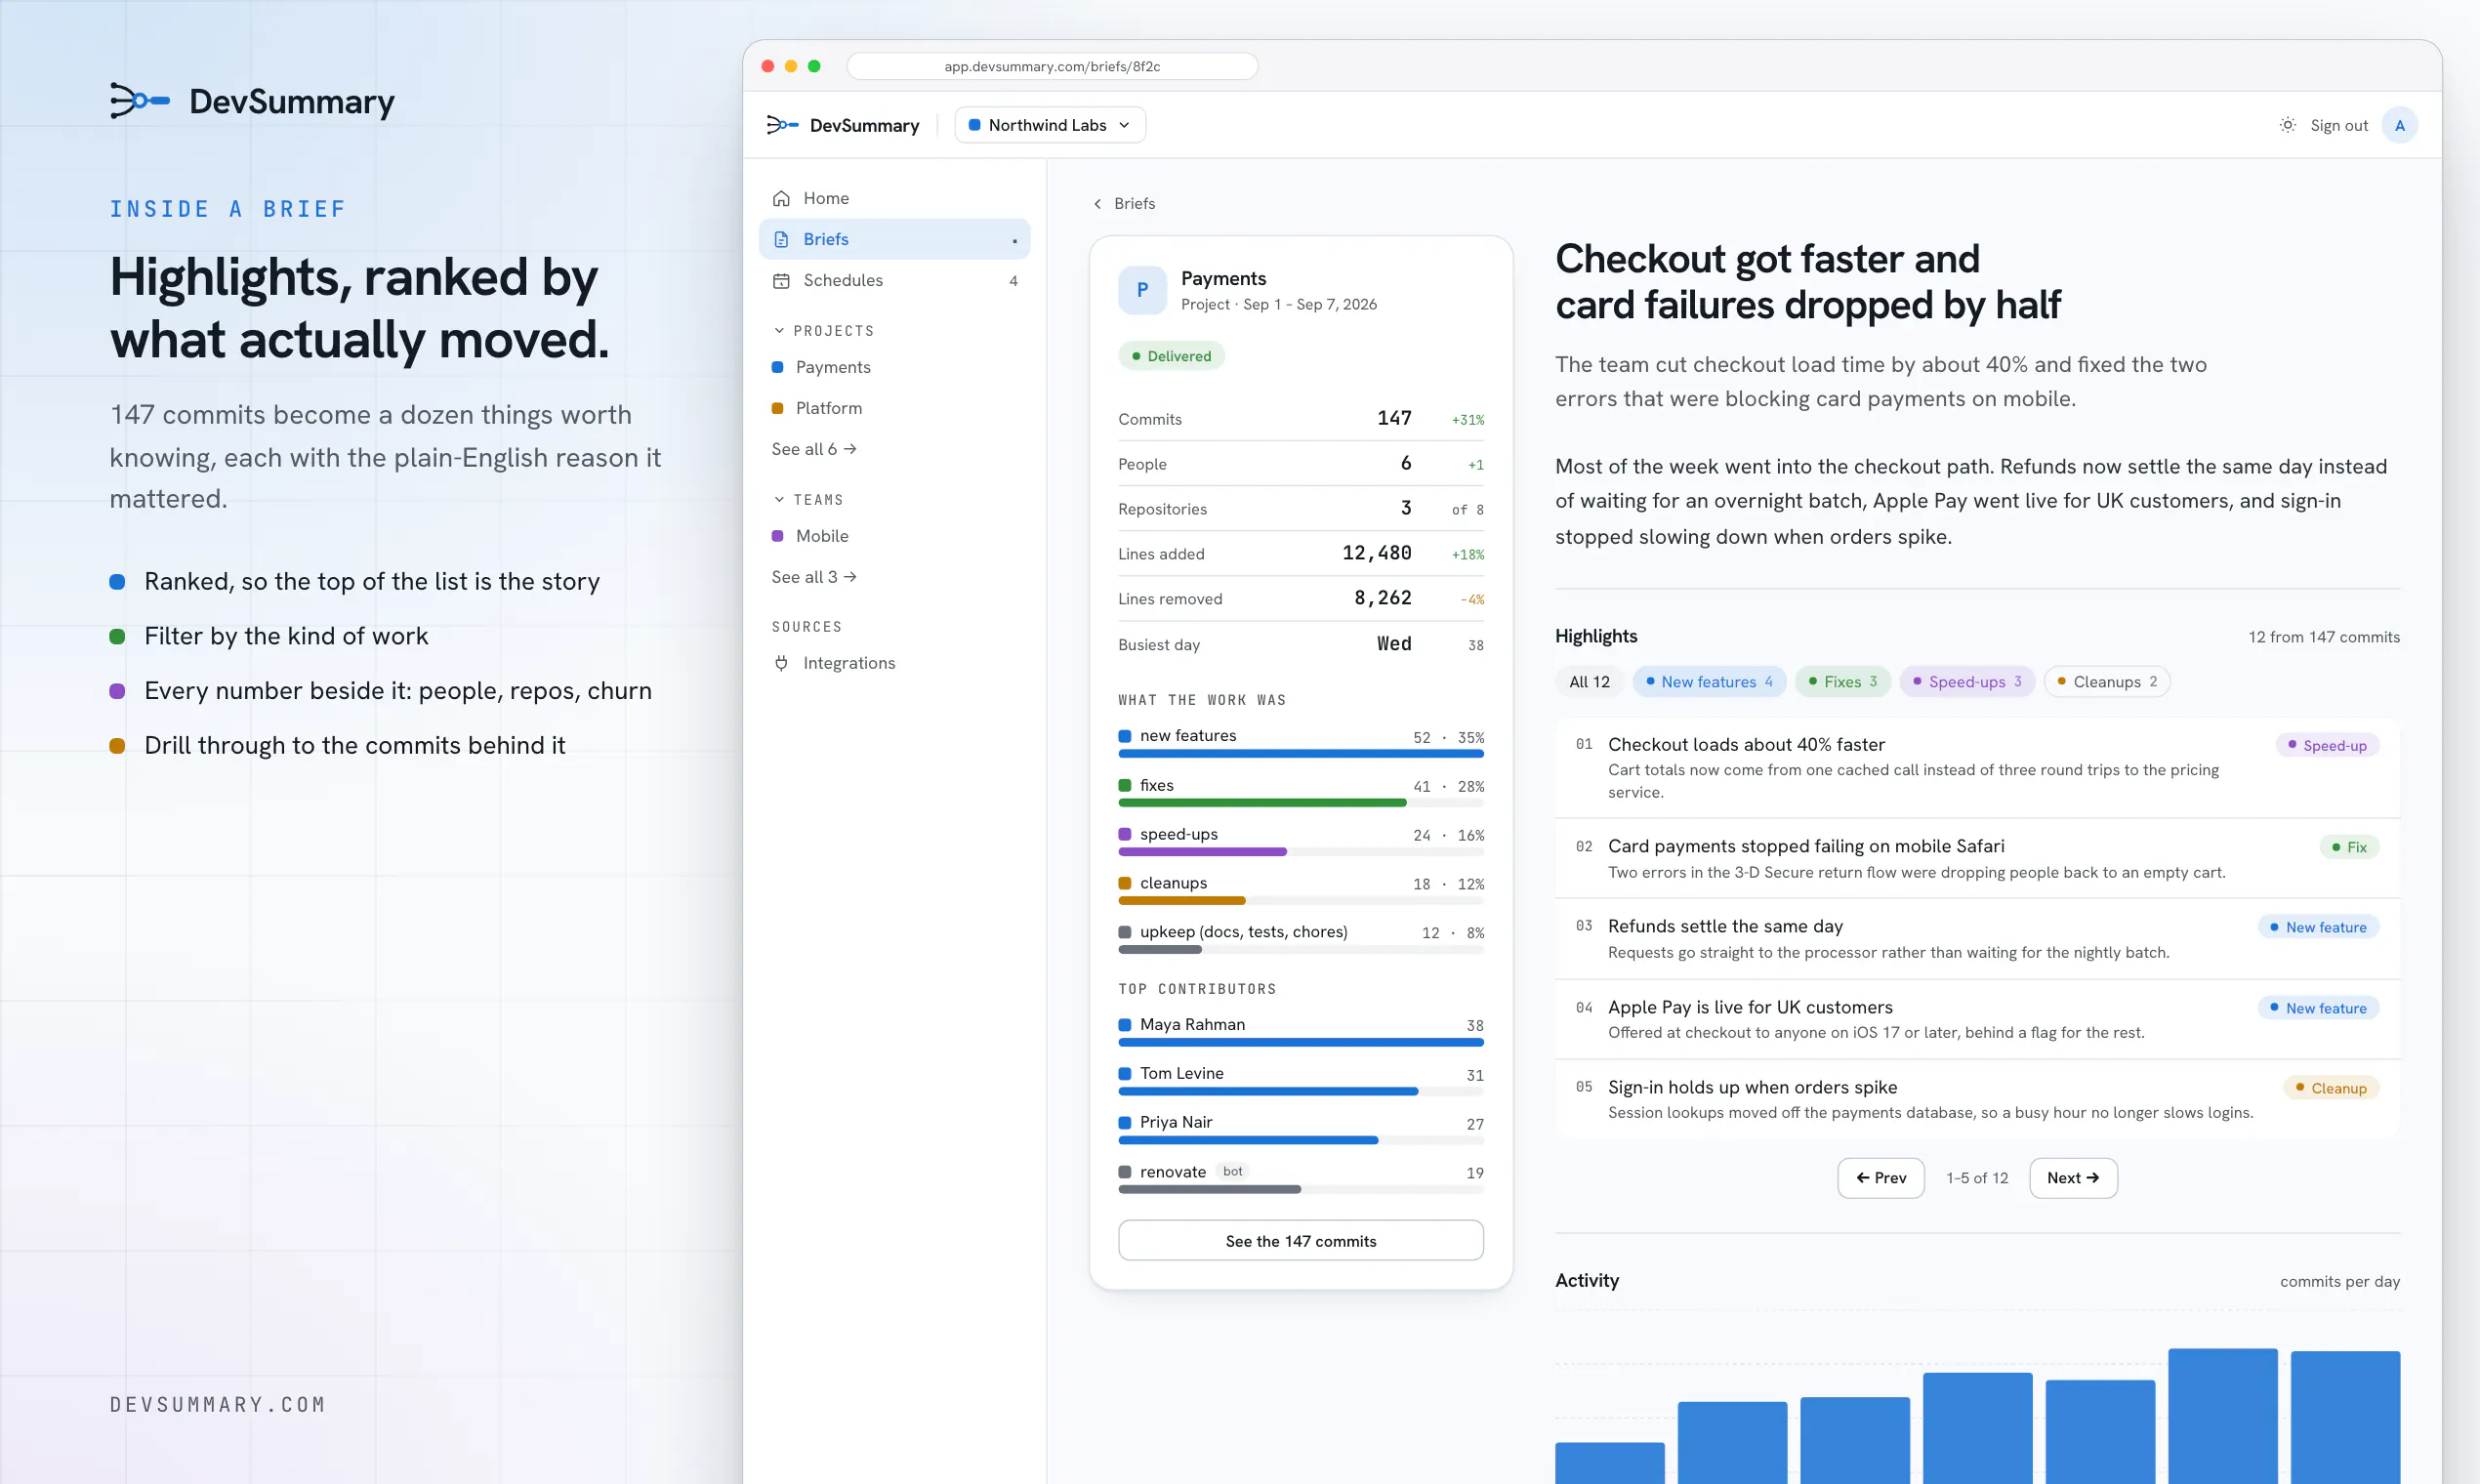
Task: Click the fixes progress bar
Action: [x=1300, y=803]
